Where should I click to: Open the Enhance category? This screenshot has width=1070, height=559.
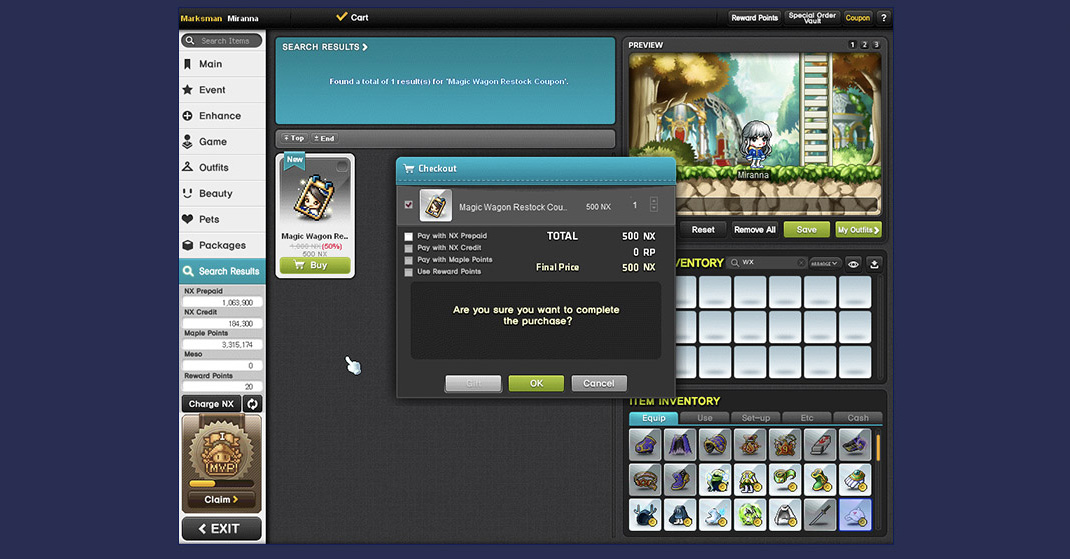[222, 116]
